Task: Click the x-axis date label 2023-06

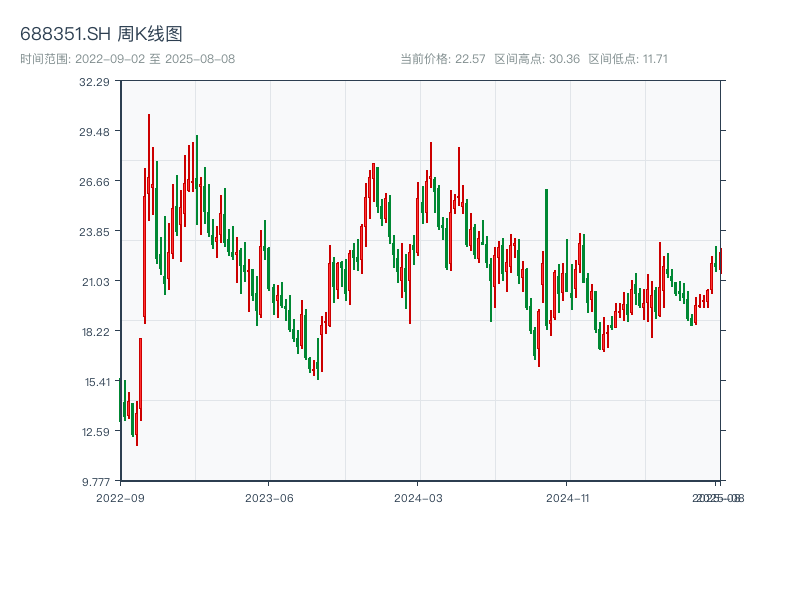Action: pyautogui.click(x=269, y=498)
